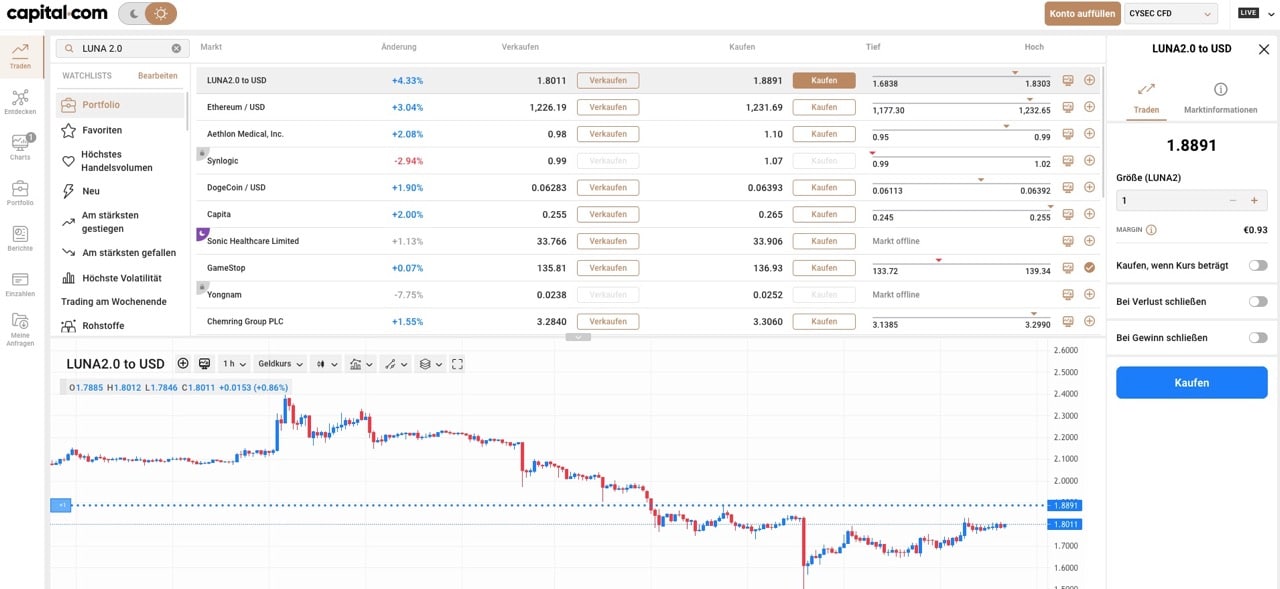Open the Berichte reports icon in the sidebar
The height and width of the screenshot is (589, 1280).
click(20, 238)
